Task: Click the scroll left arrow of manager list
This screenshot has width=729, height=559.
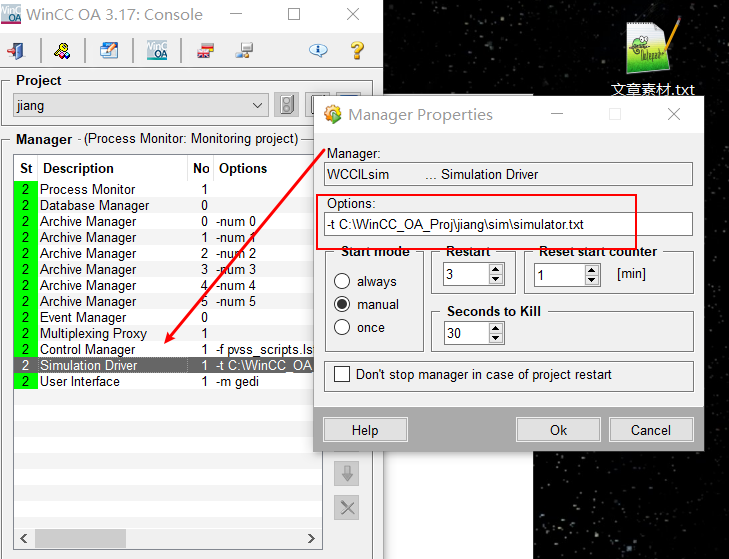Action: coord(24,539)
